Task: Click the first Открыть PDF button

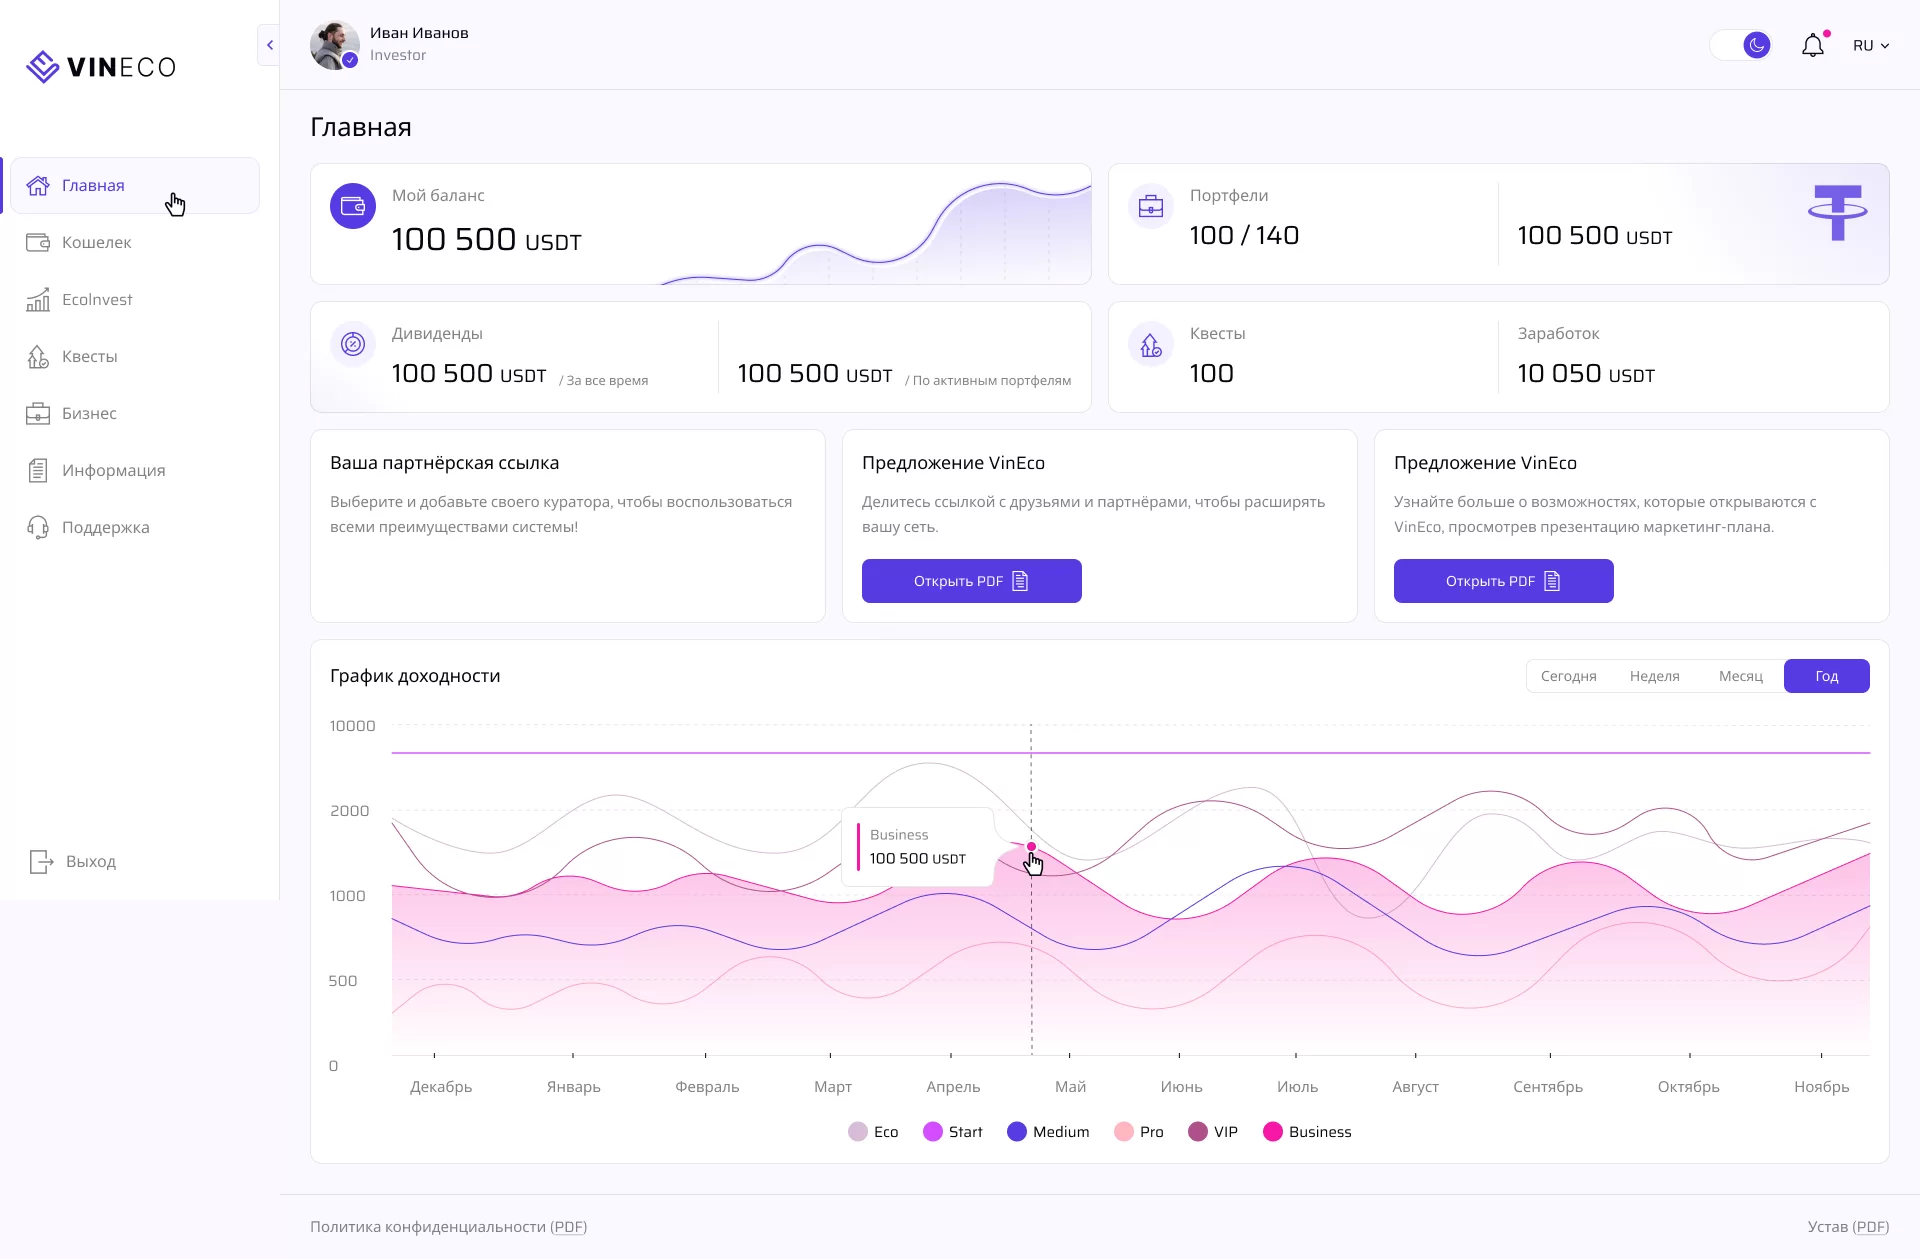Action: point(971,581)
